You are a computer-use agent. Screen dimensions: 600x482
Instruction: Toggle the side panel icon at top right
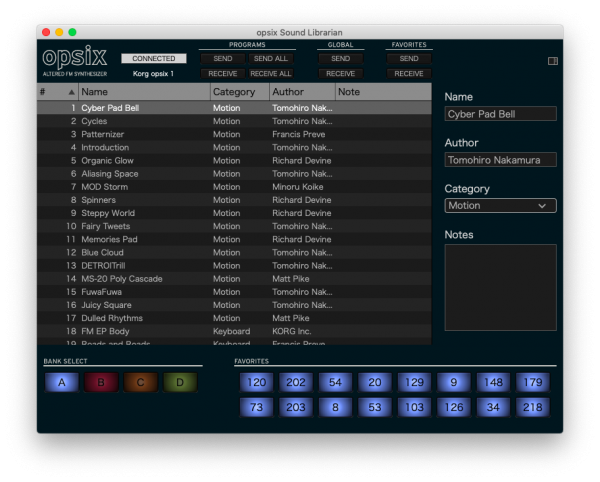click(553, 61)
